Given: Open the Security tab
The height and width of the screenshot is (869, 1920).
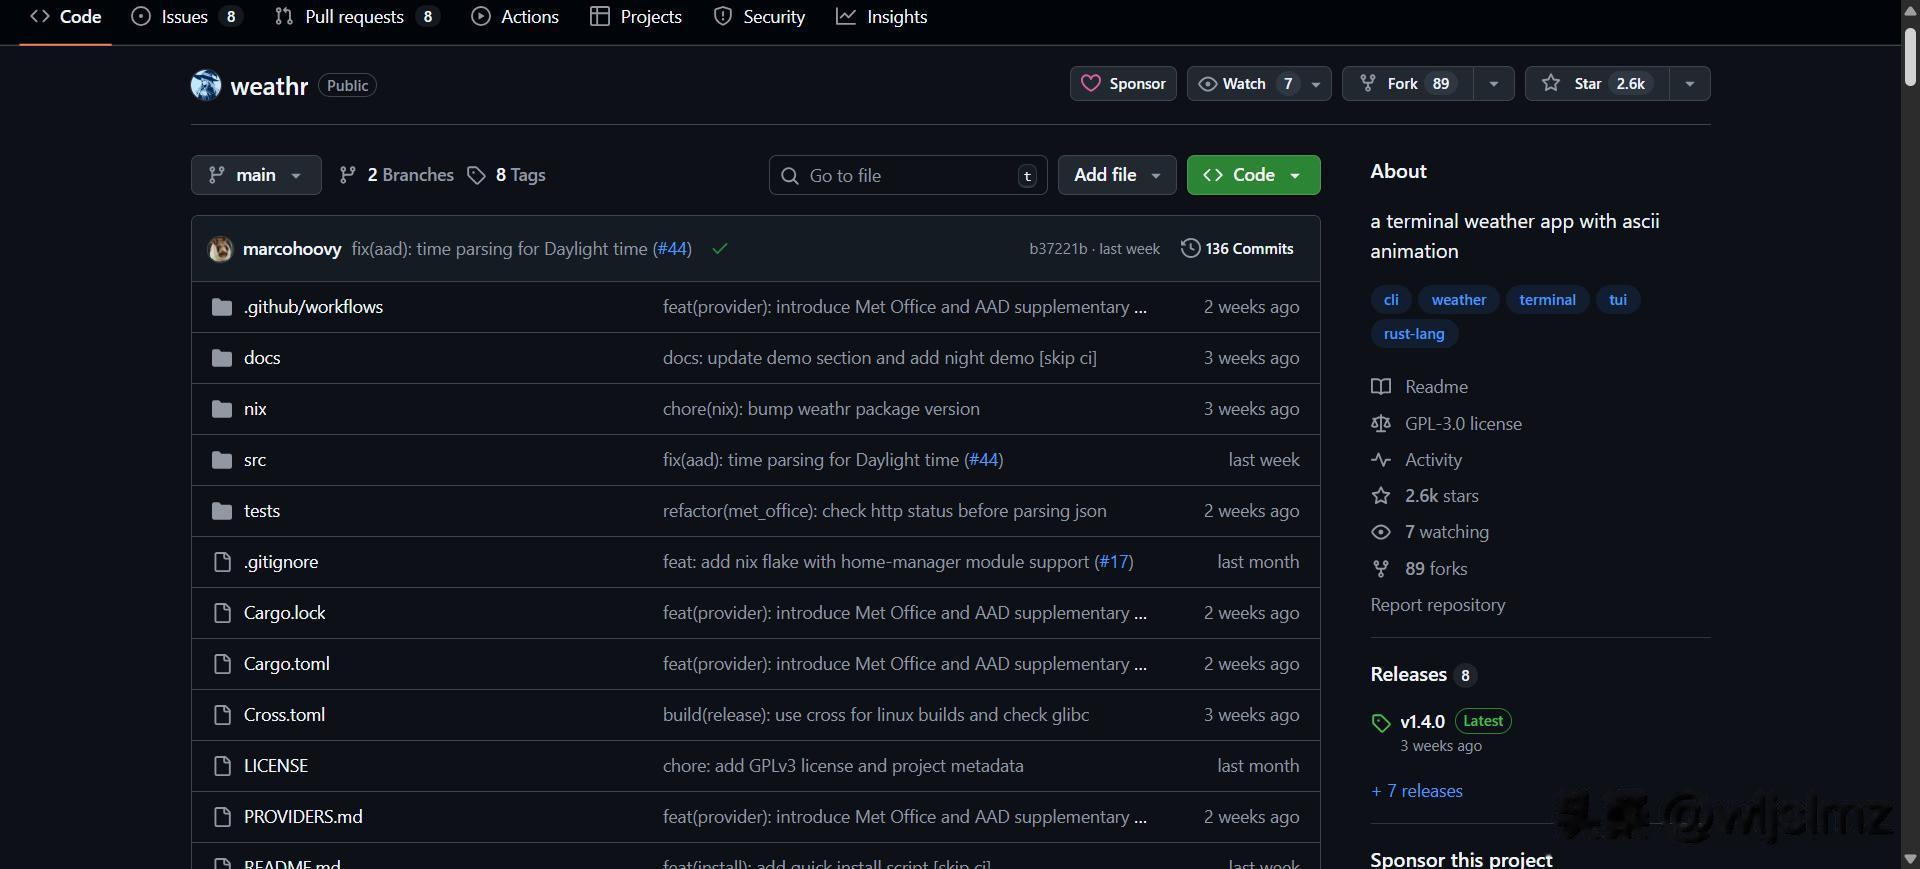Looking at the screenshot, I should click(759, 17).
